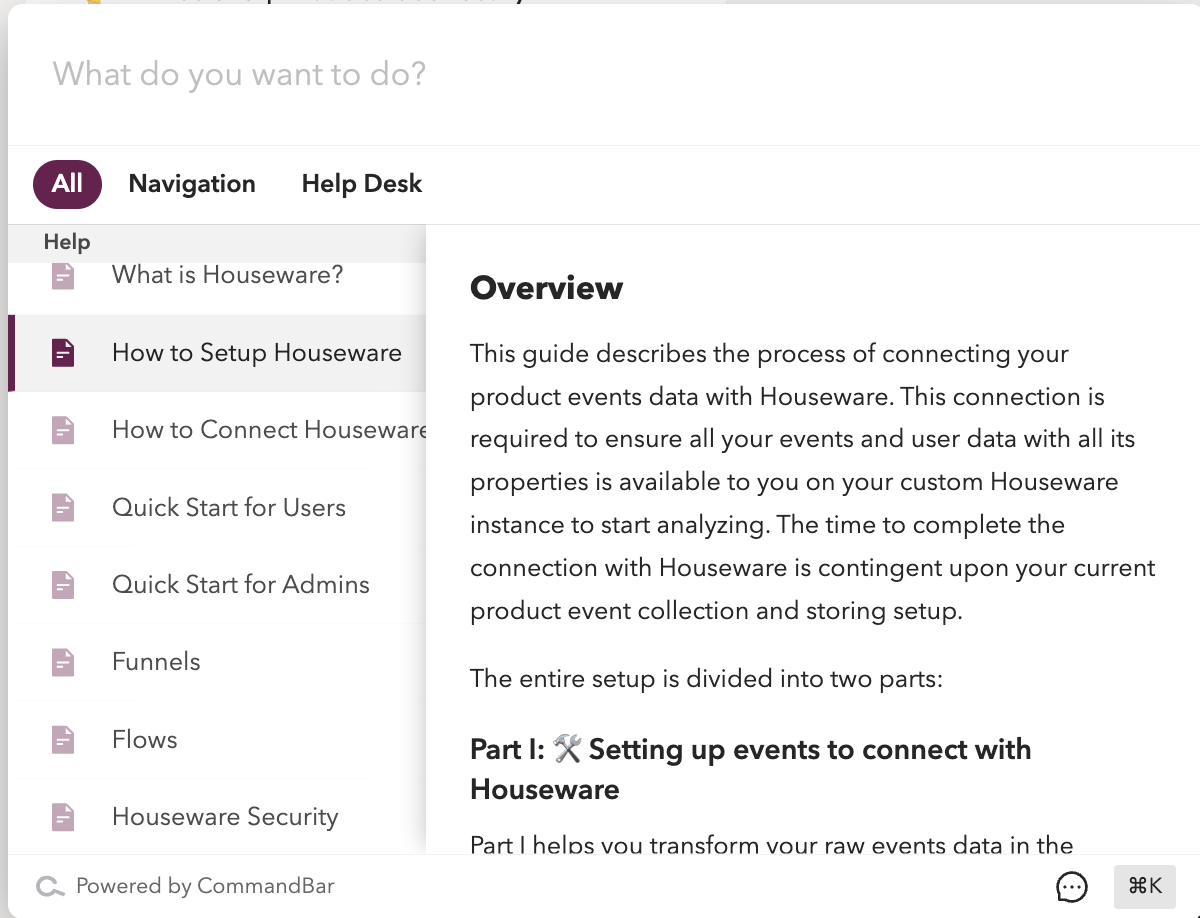Switch to the Help Desk tab
The height and width of the screenshot is (918, 1200).
coord(362,184)
